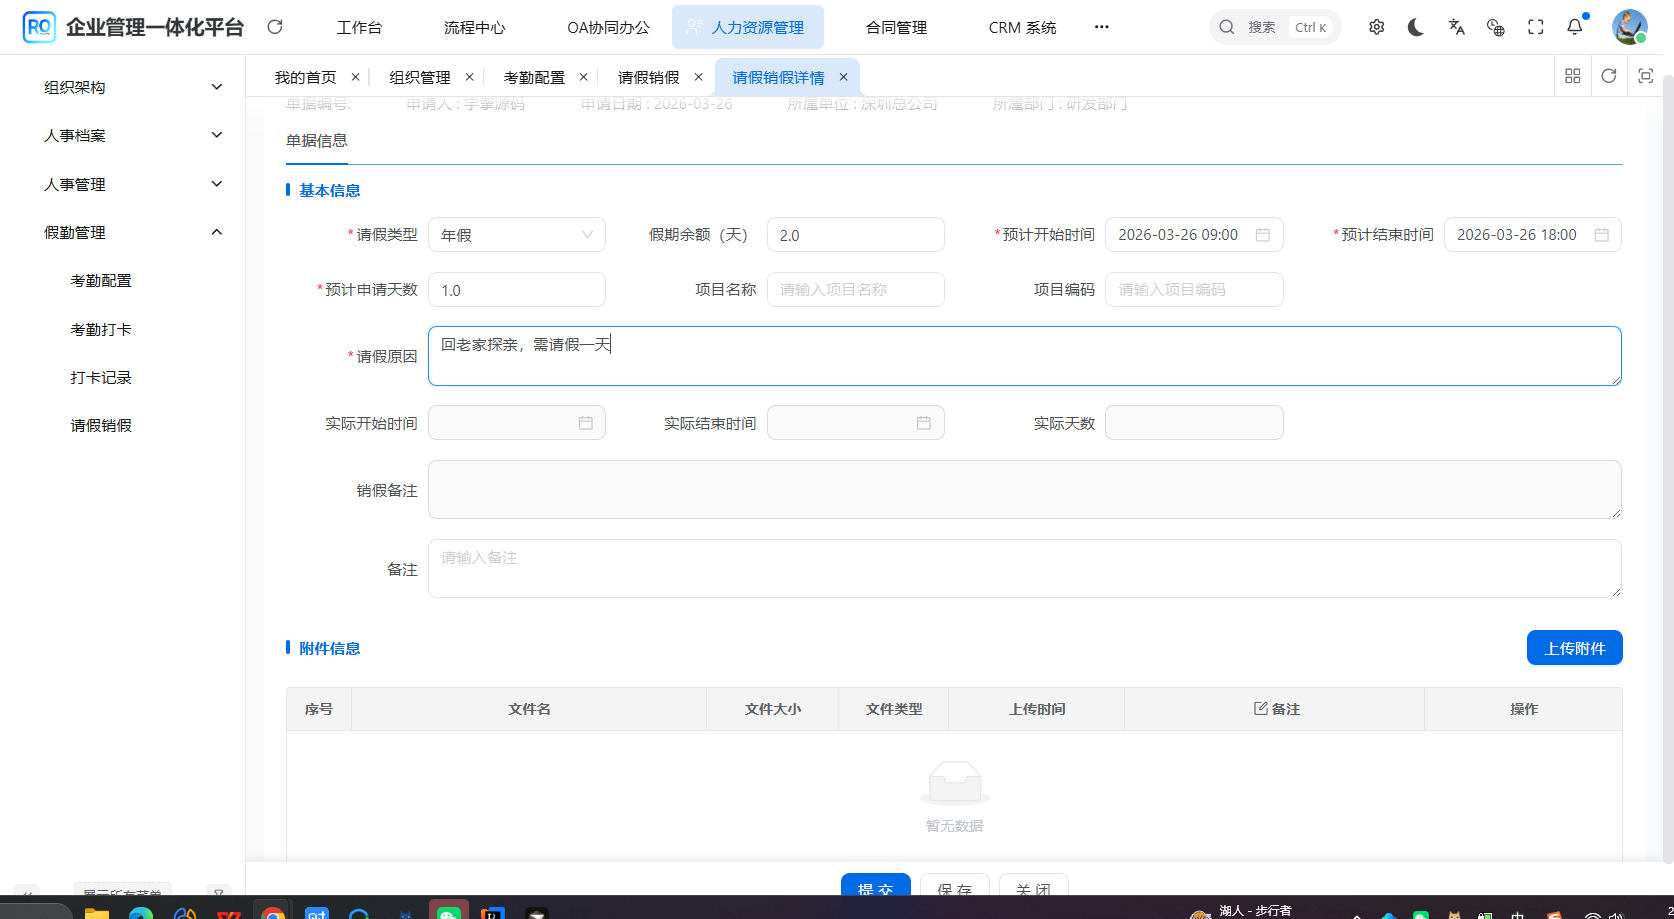Image resolution: width=1674 pixels, height=919 pixels.
Task: Click the 上传附件 button
Action: (x=1574, y=648)
